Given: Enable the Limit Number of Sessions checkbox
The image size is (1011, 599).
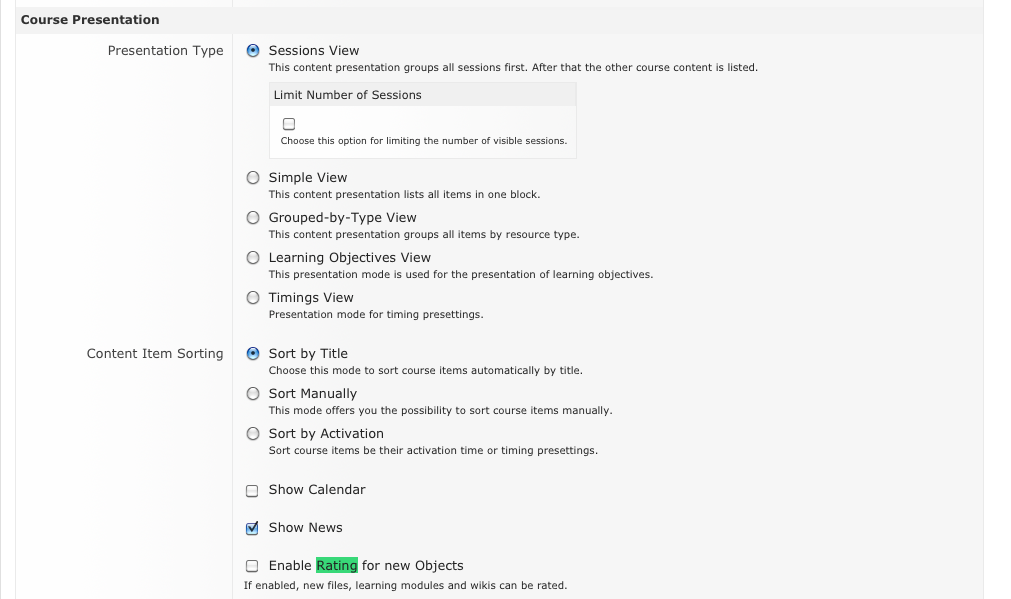Looking at the screenshot, I should (289, 124).
